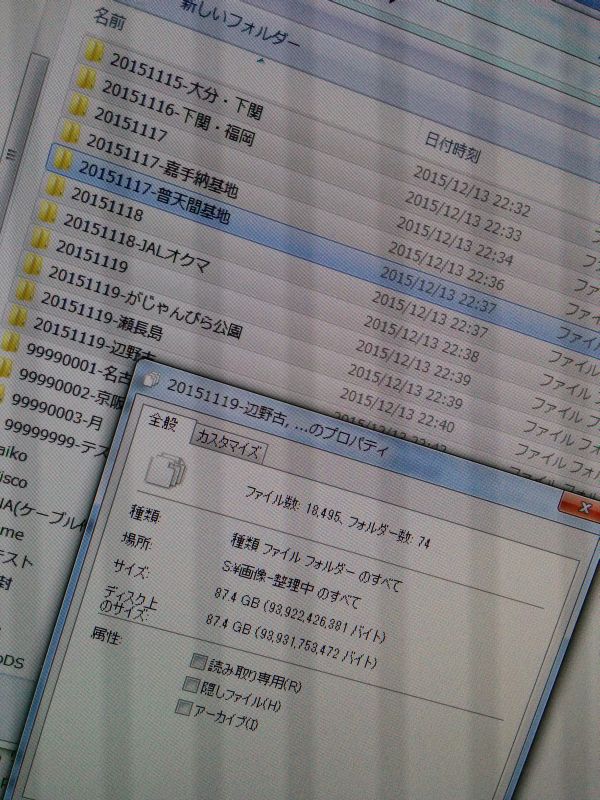This screenshot has height=800, width=600.
Task: Click the multiple-files icon in Properties dialog
Action: [x=165, y=470]
